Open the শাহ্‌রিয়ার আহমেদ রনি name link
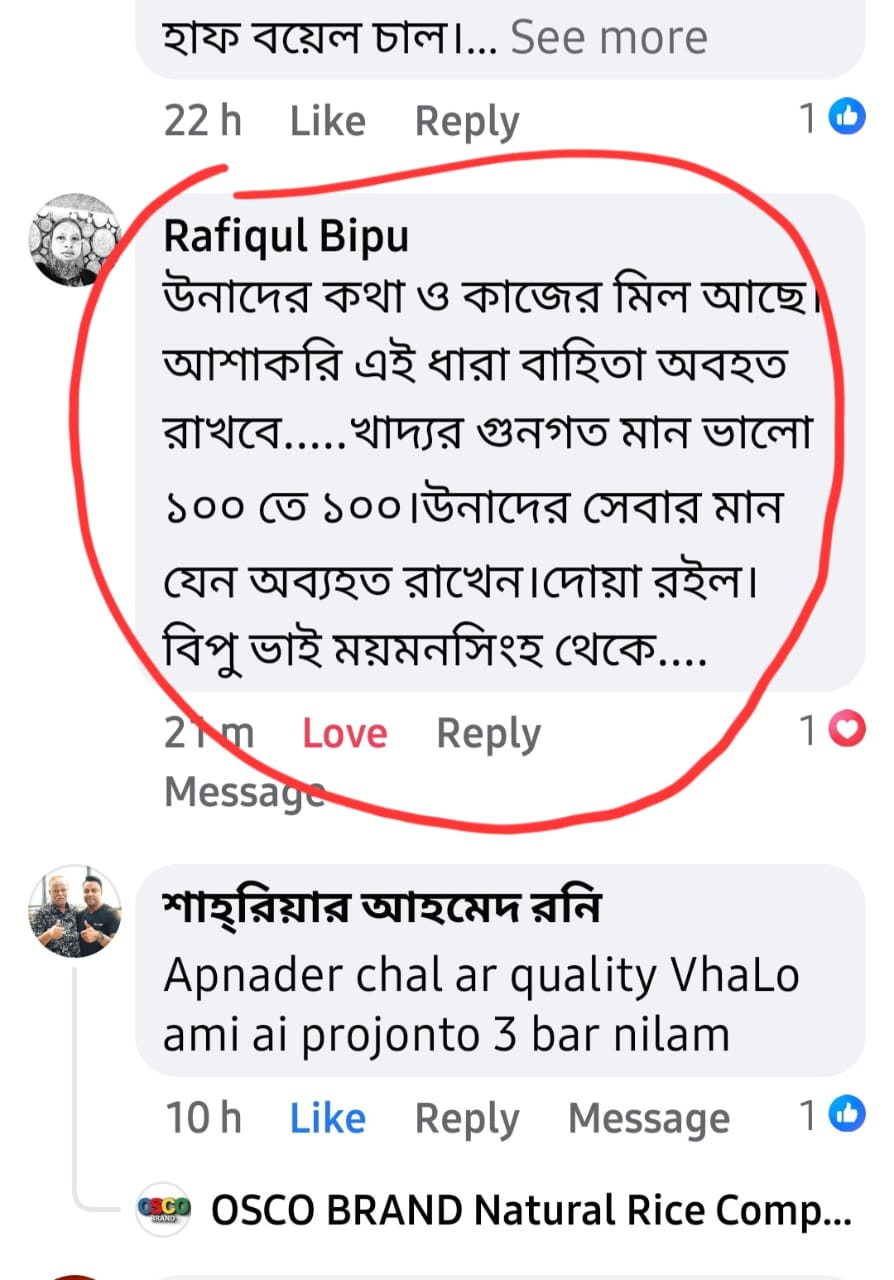This screenshot has height=1280, width=894. pyautogui.click(x=383, y=908)
